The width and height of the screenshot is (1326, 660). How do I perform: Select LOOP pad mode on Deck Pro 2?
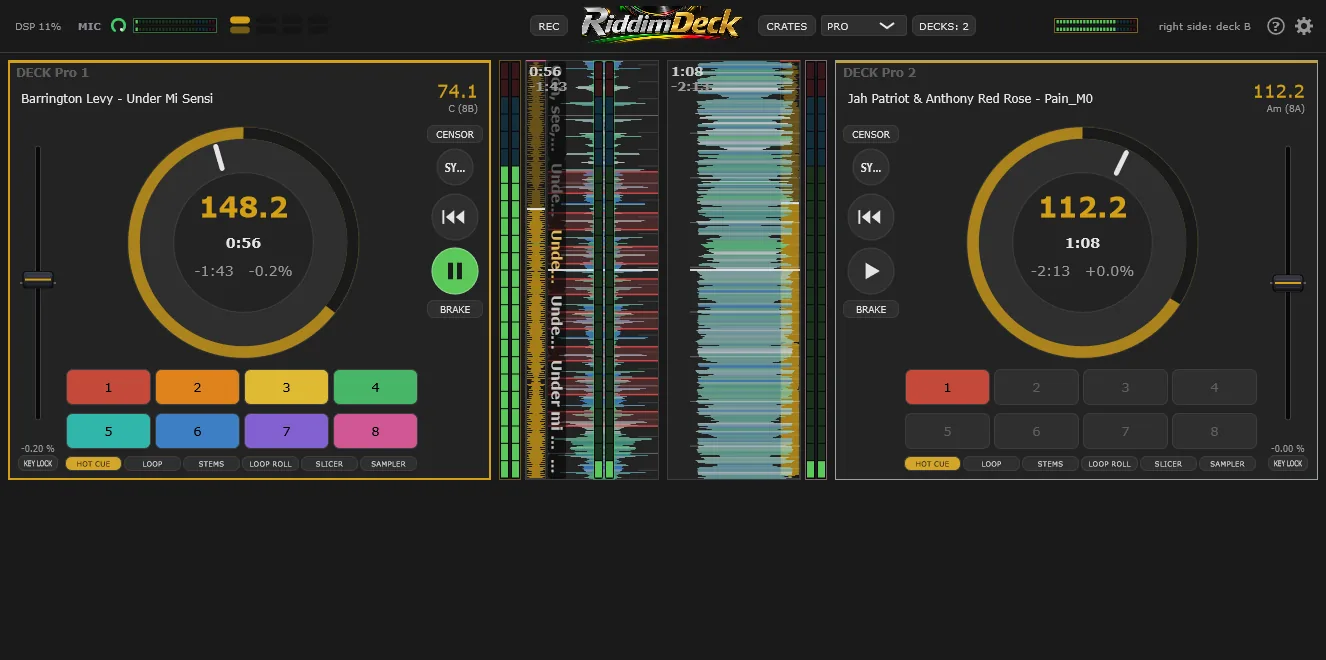click(991, 463)
